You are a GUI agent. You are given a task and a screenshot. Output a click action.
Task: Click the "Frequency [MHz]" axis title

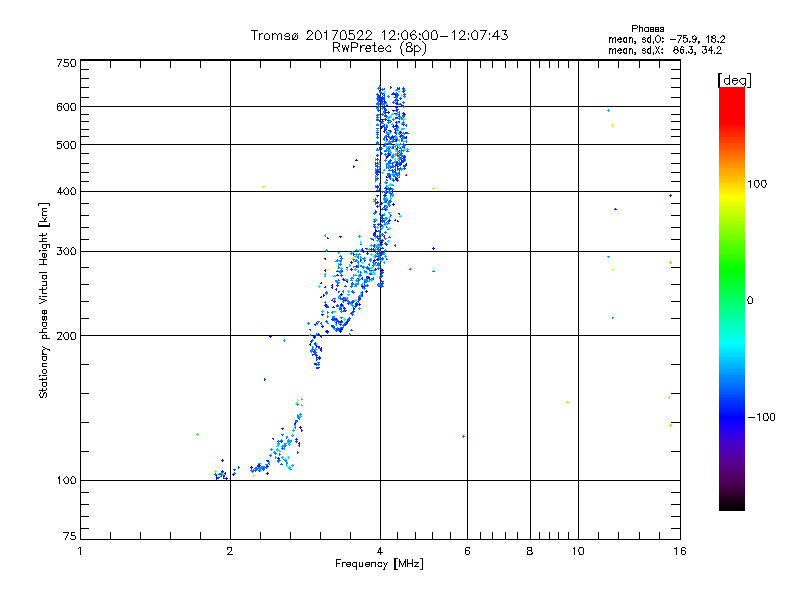pos(379,564)
